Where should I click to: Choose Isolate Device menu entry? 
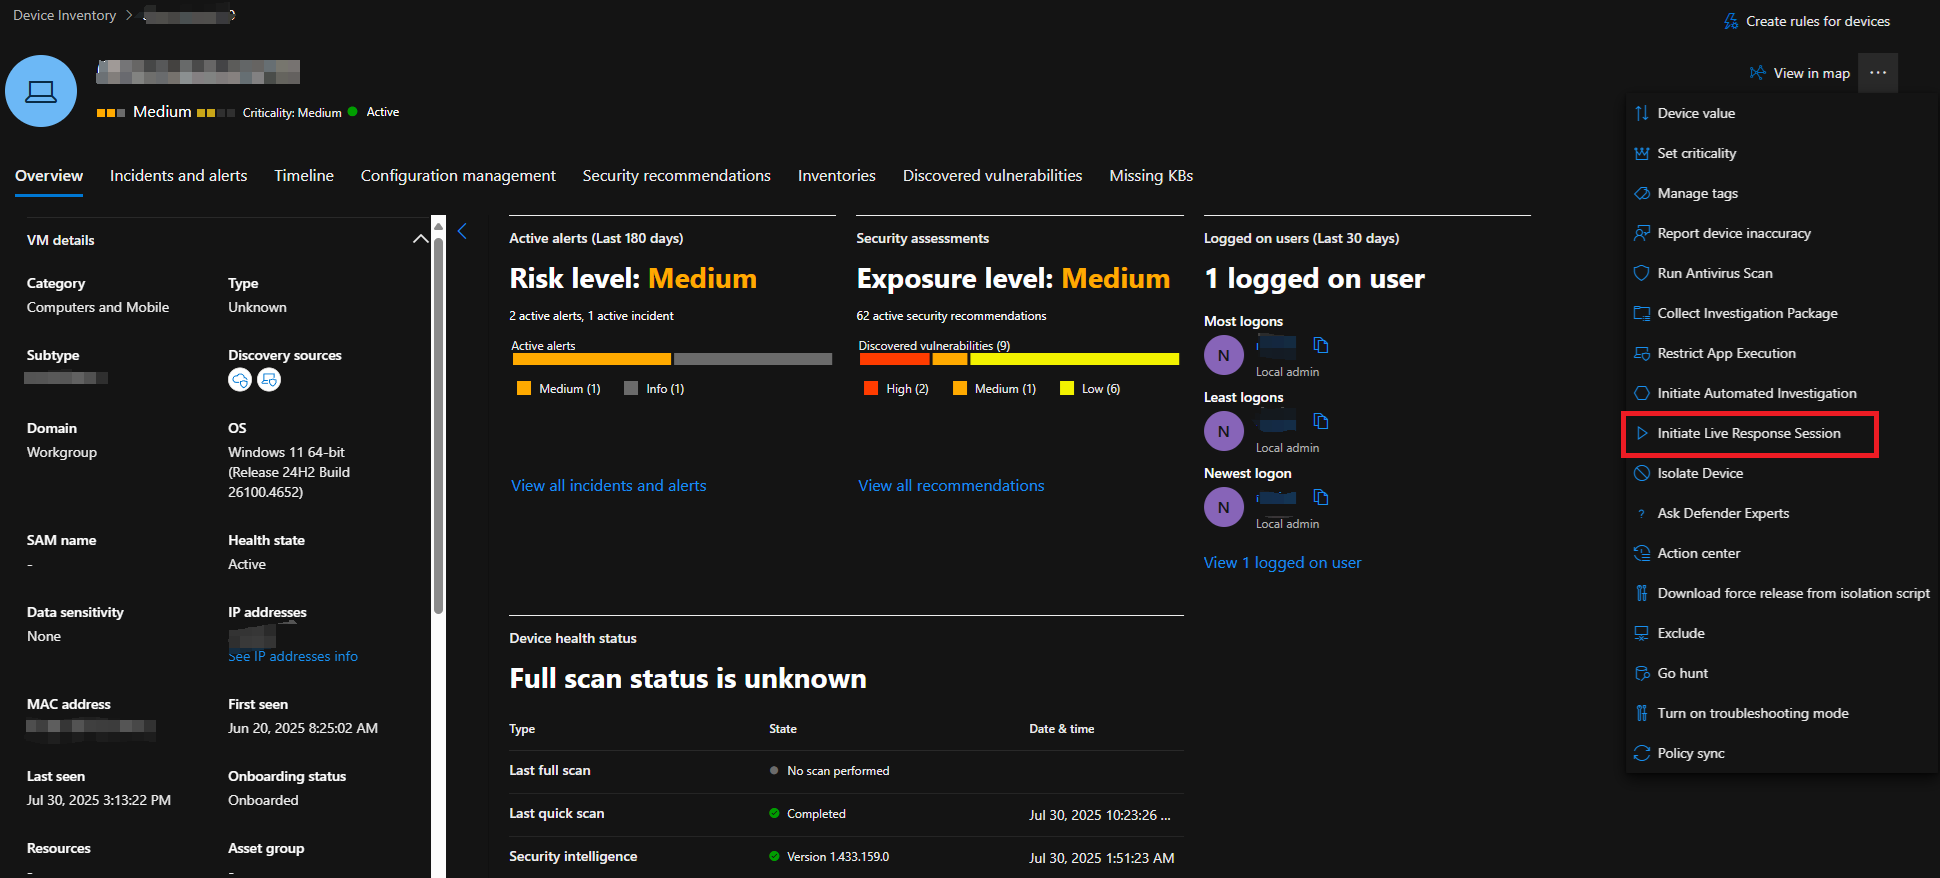pyautogui.click(x=1780, y=473)
